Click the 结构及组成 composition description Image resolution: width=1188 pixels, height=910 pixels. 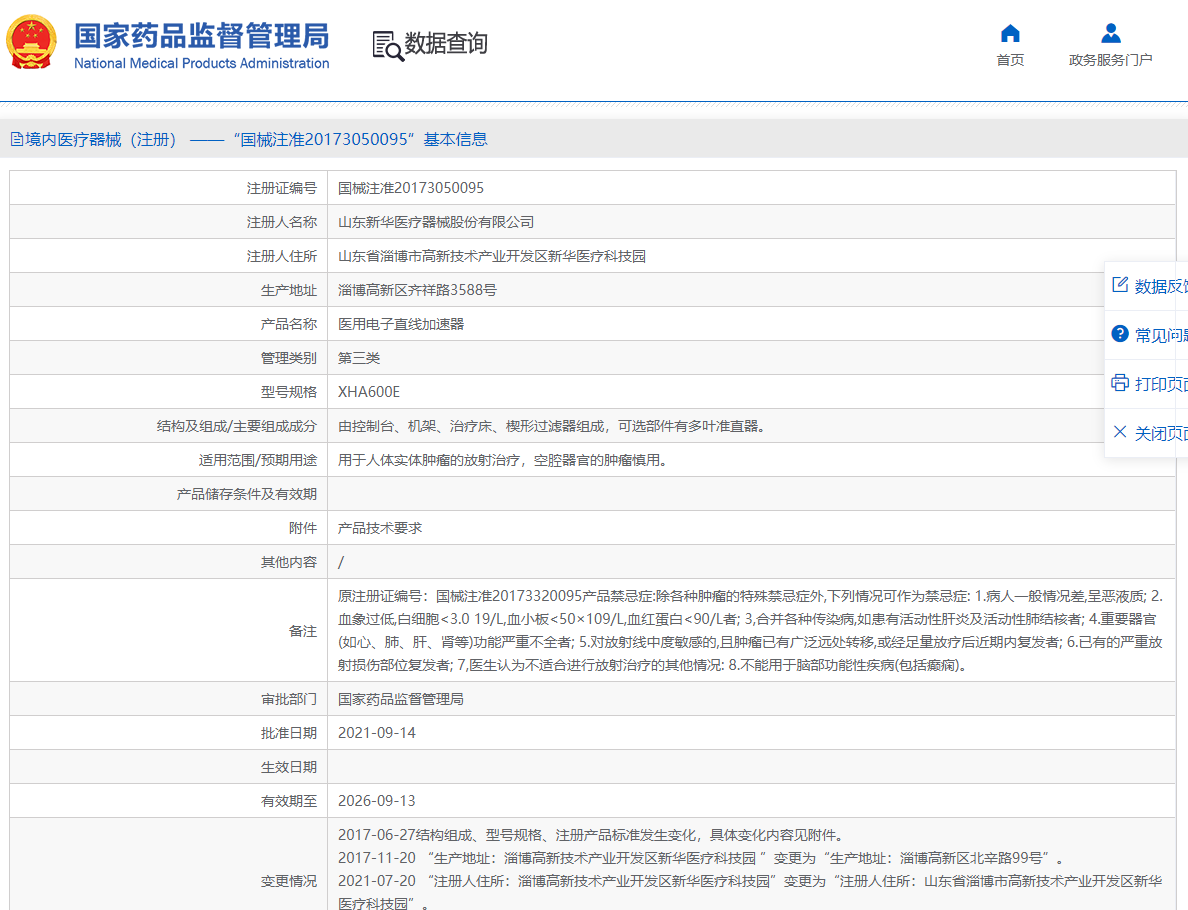pyautogui.click(x=553, y=426)
